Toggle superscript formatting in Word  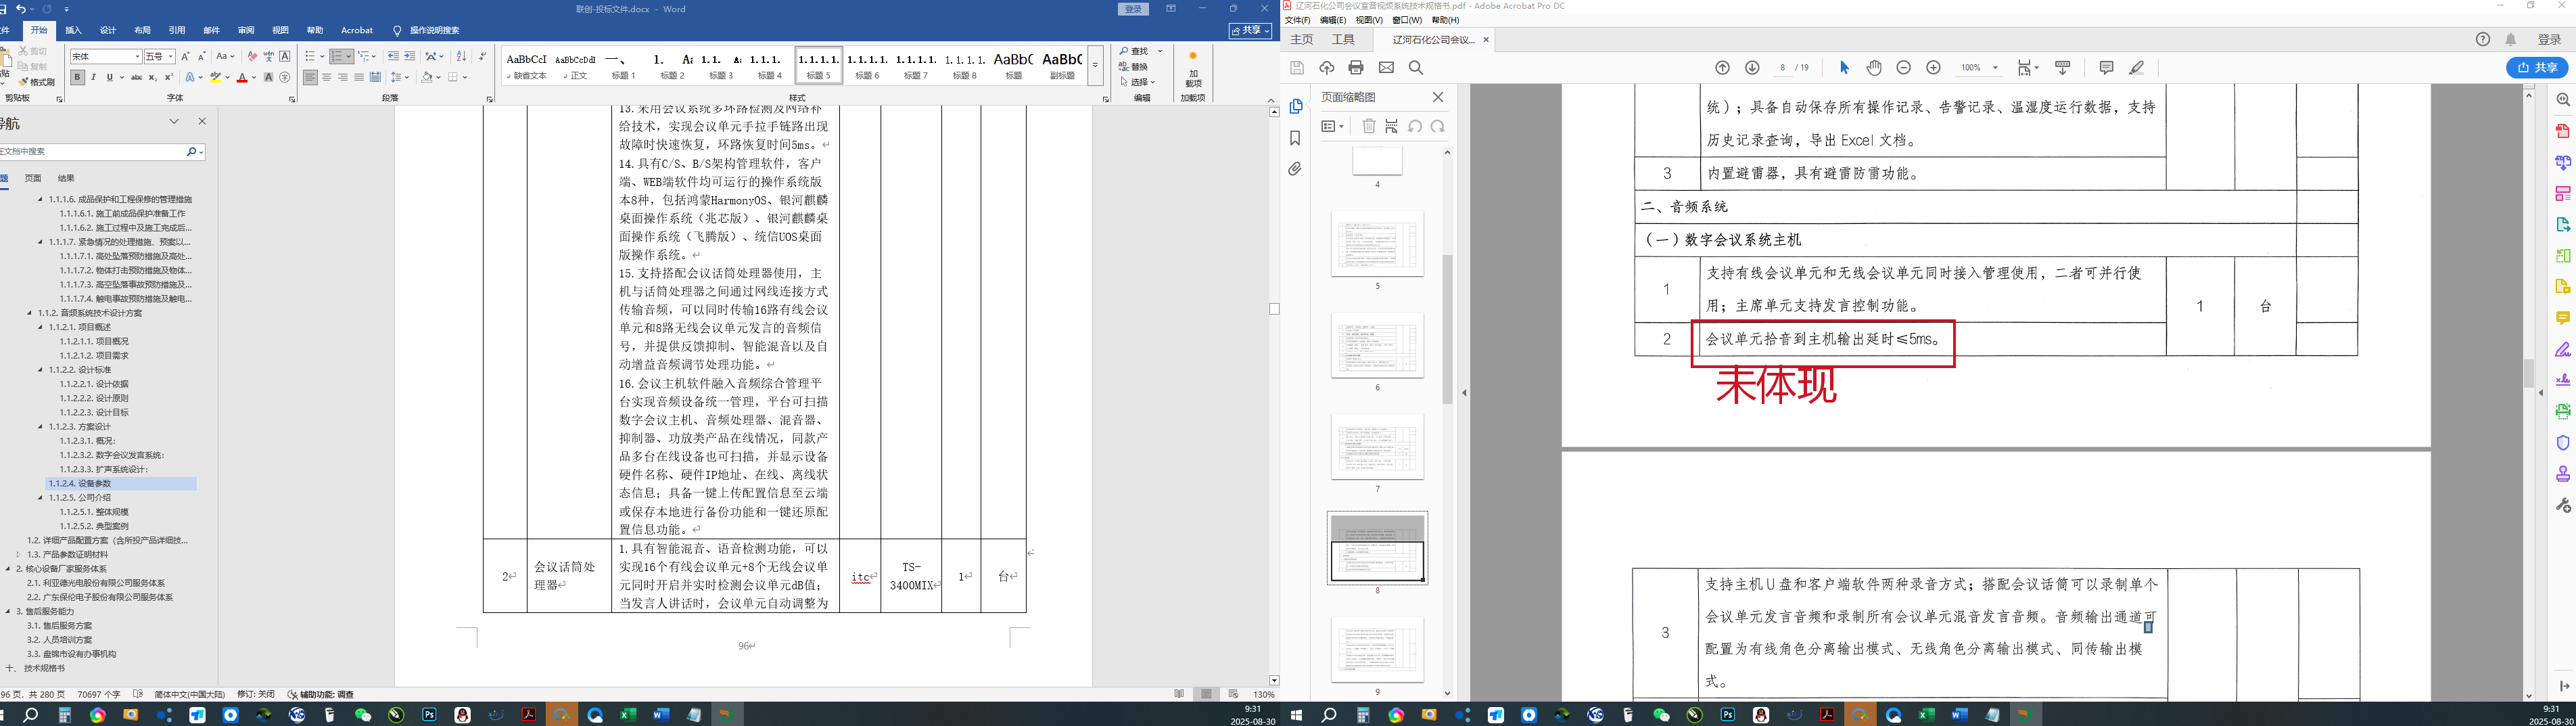pyautogui.click(x=168, y=77)
